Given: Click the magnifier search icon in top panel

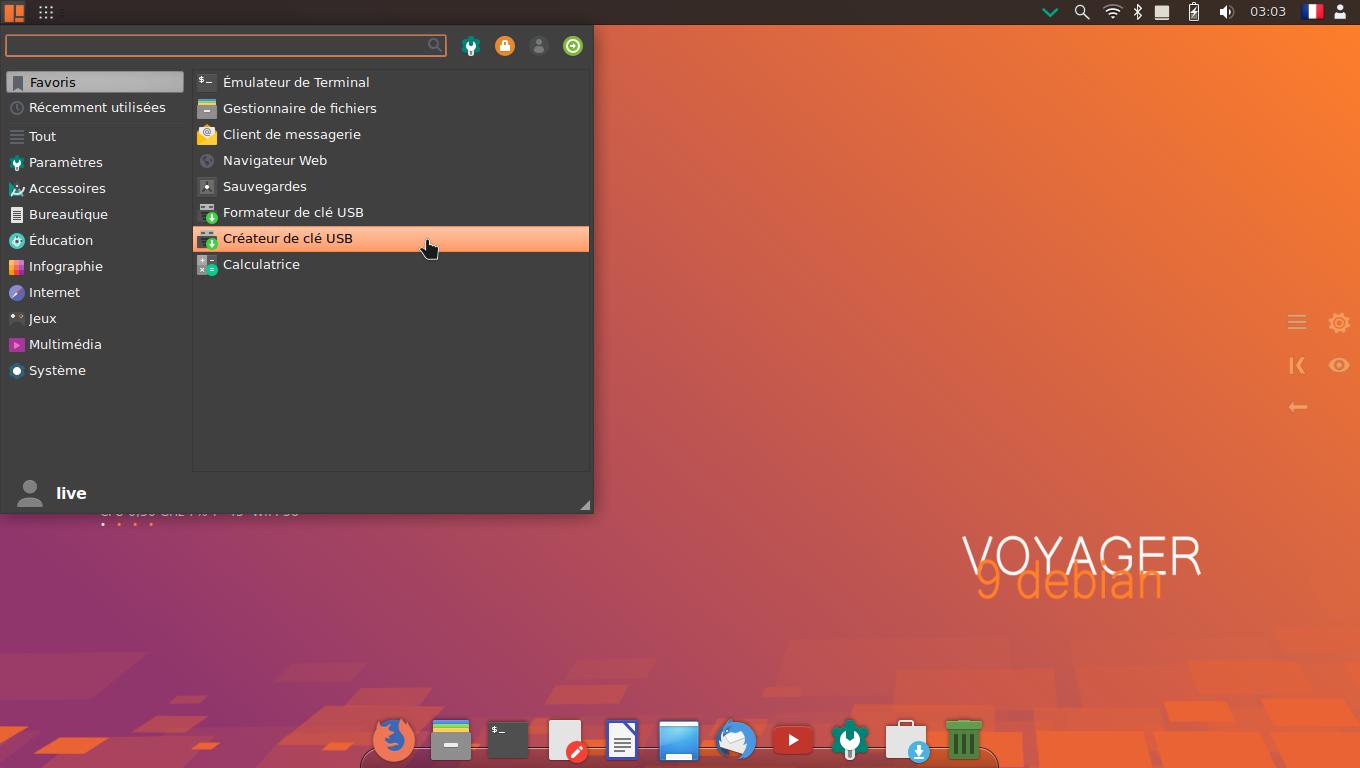Looking at the screenshot, I should point(1081,12).
